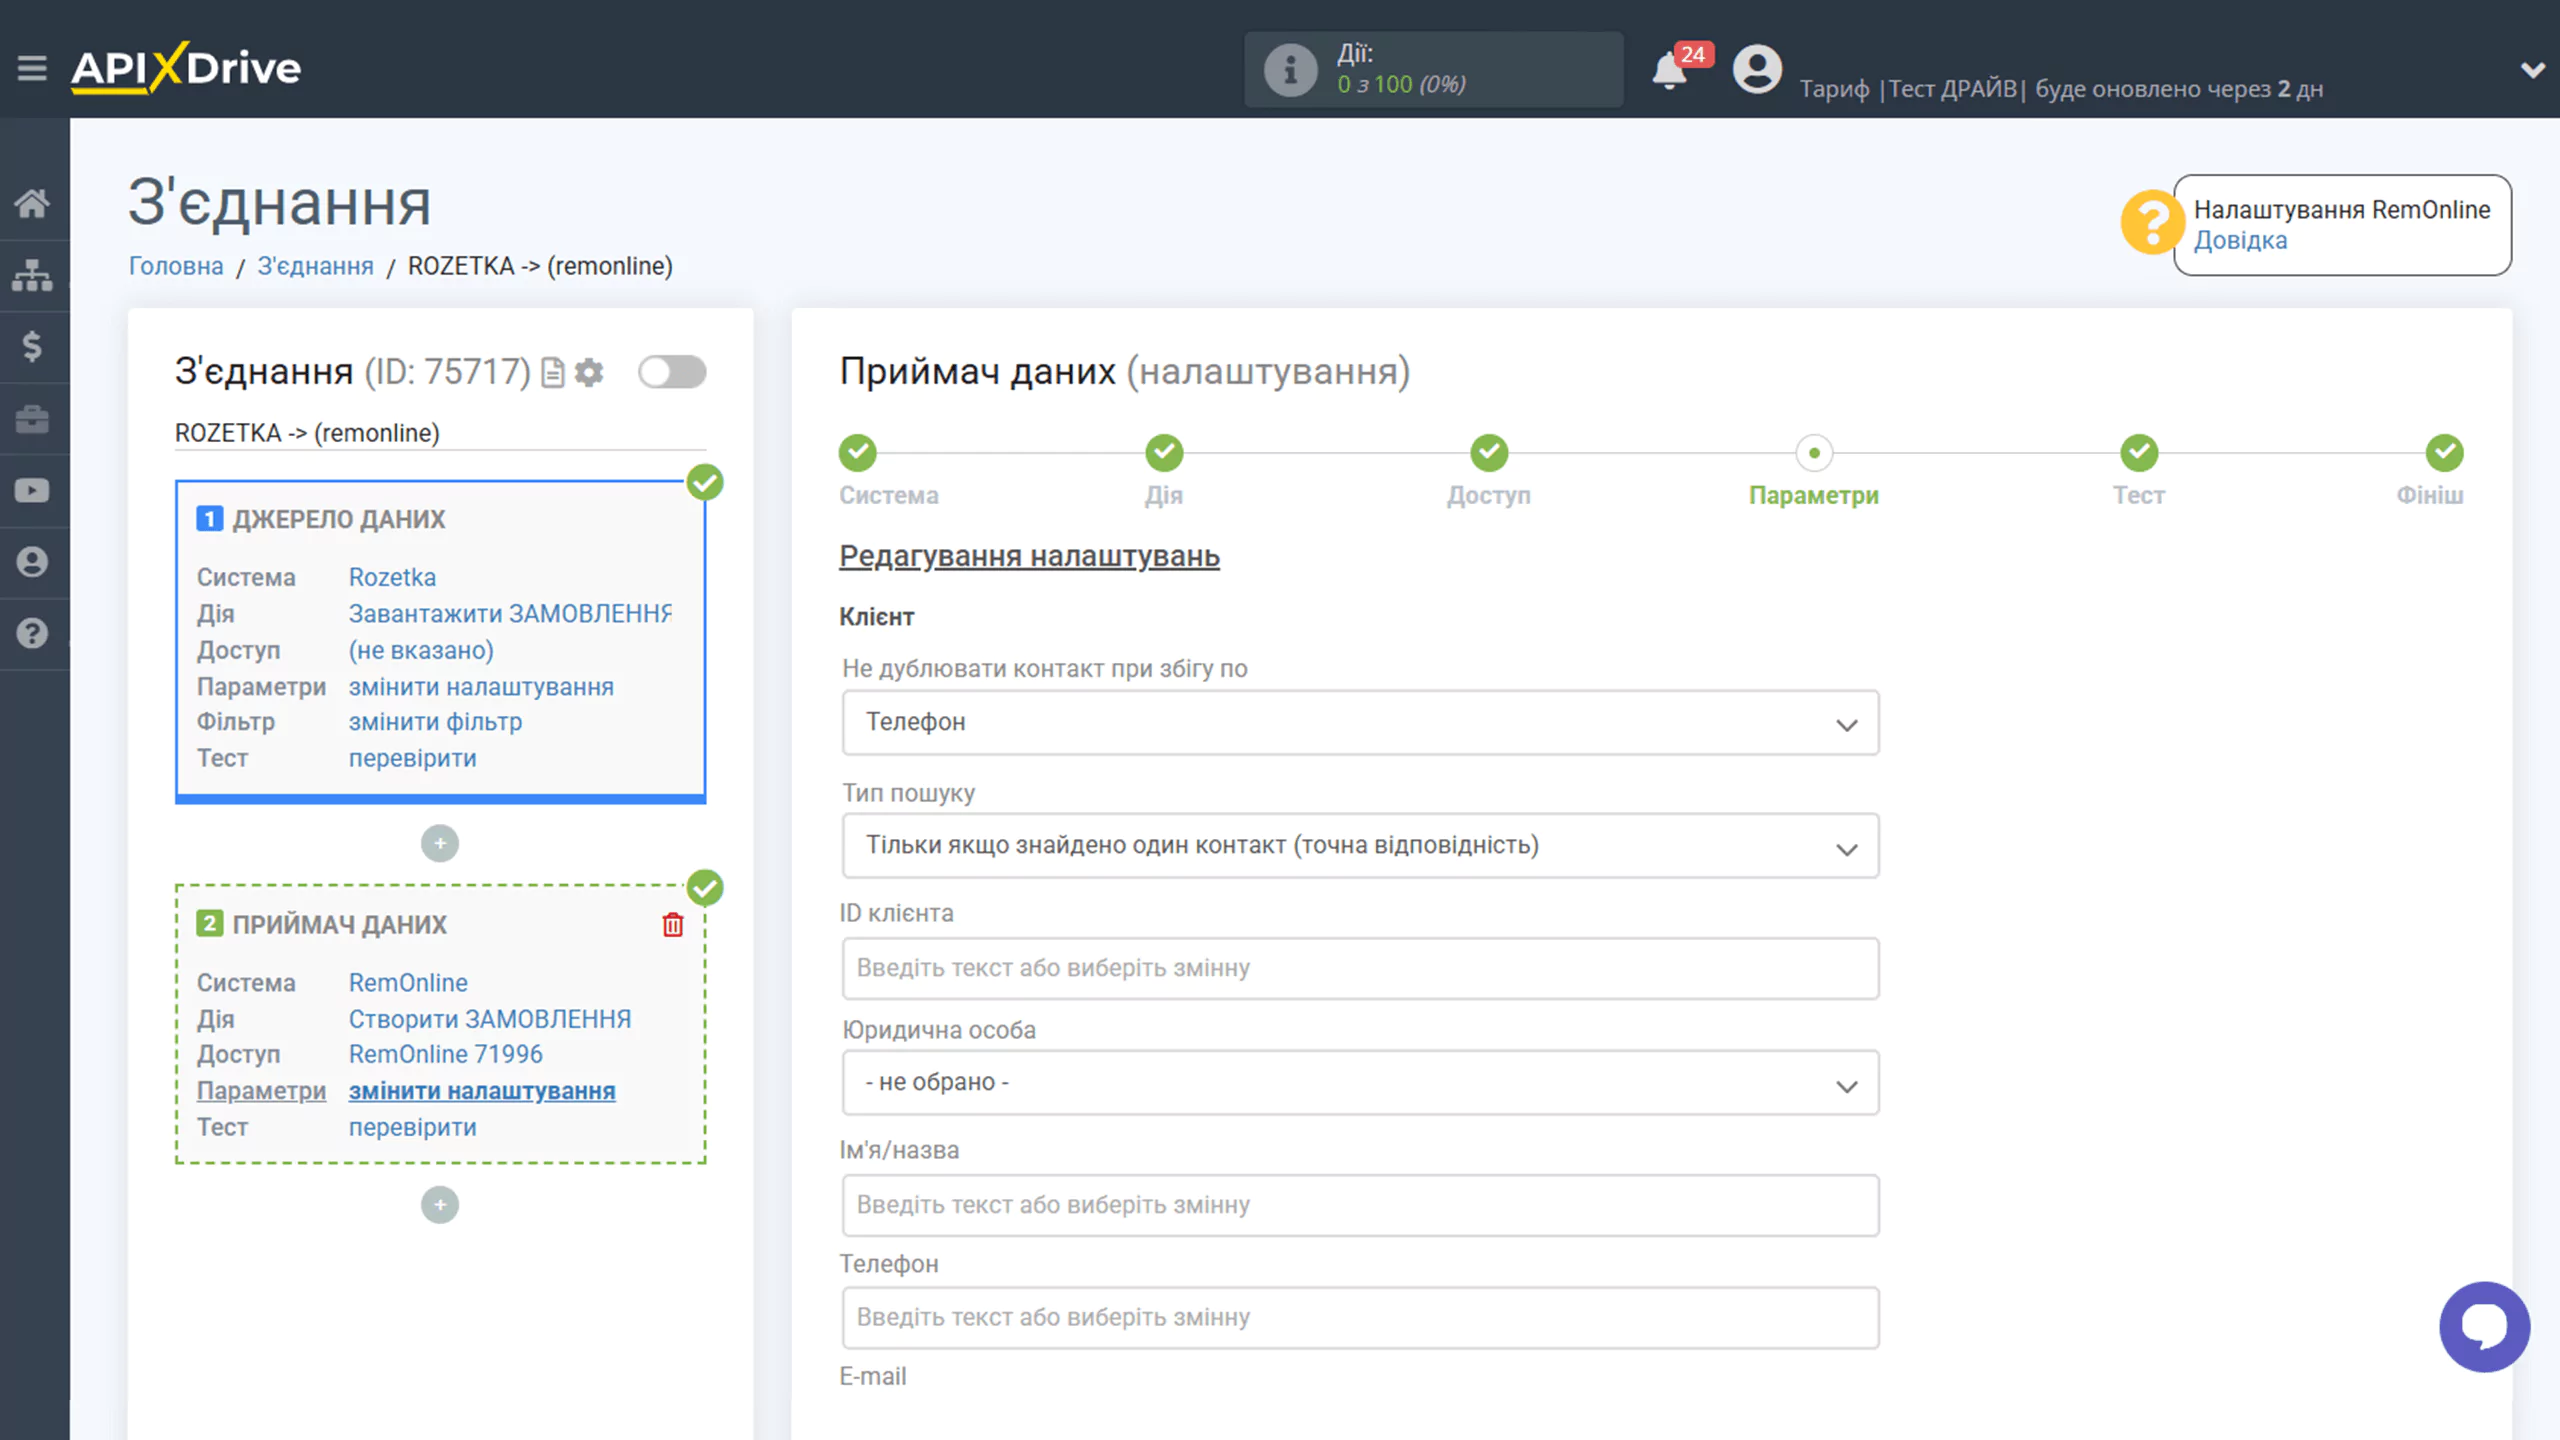
Task: Focus the Телефон input field
Action: pos(1360,1317)
